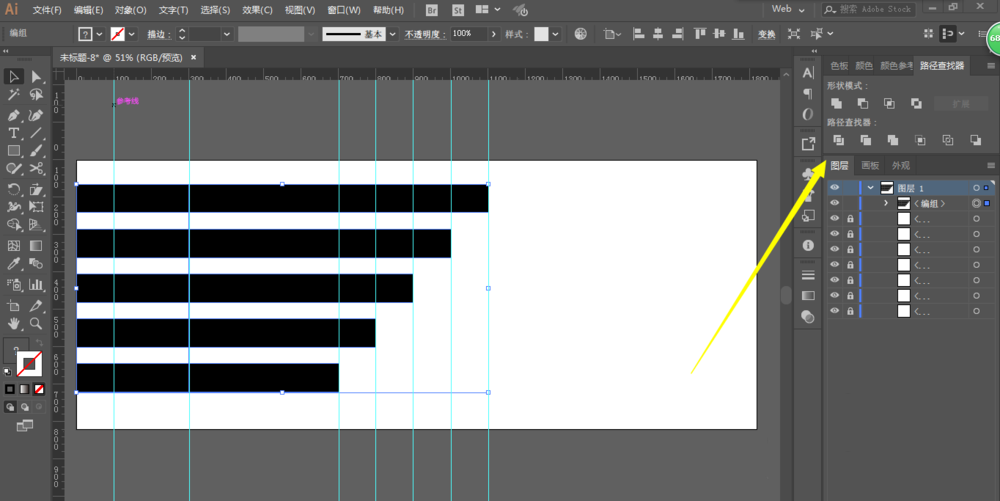Choose the Rectangle tool

pyautogui.click(x=13, y=151)
